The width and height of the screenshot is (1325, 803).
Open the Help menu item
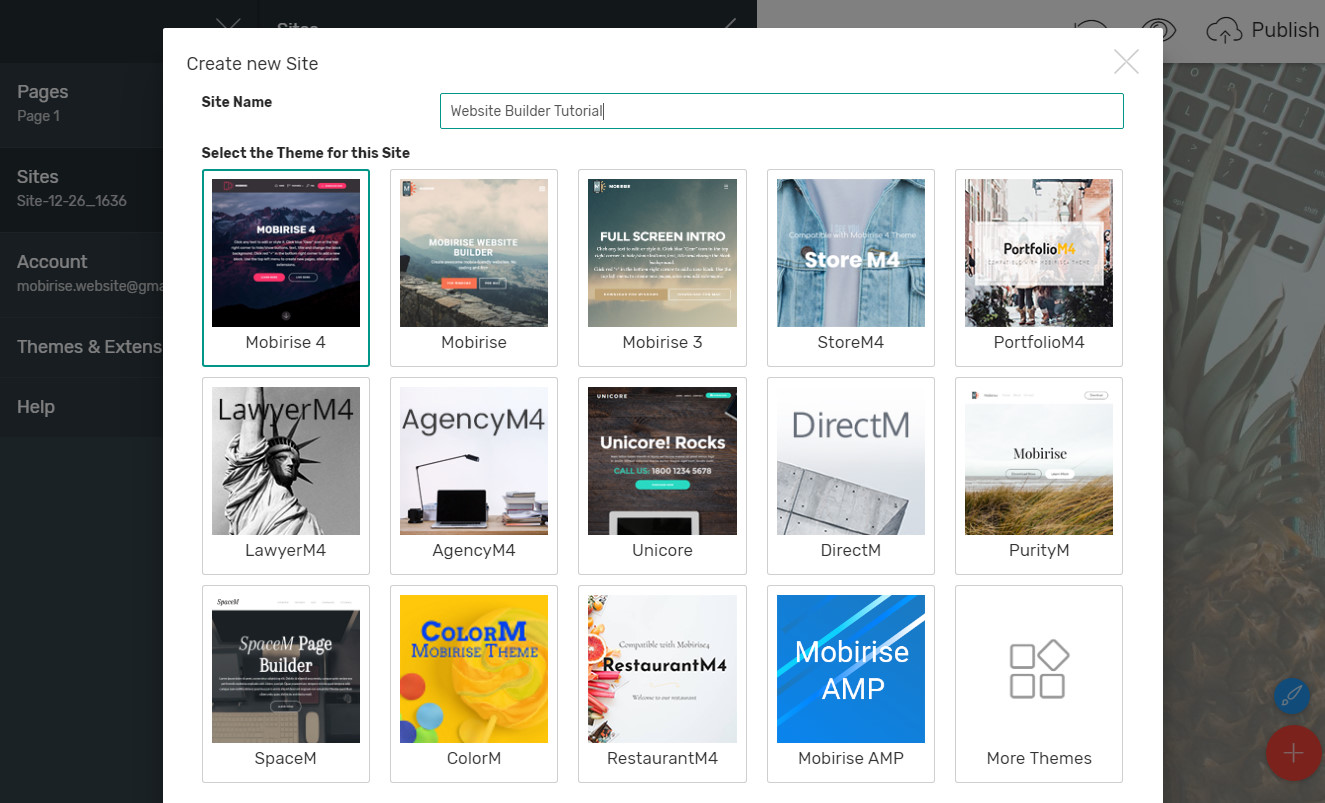[81, 407]
